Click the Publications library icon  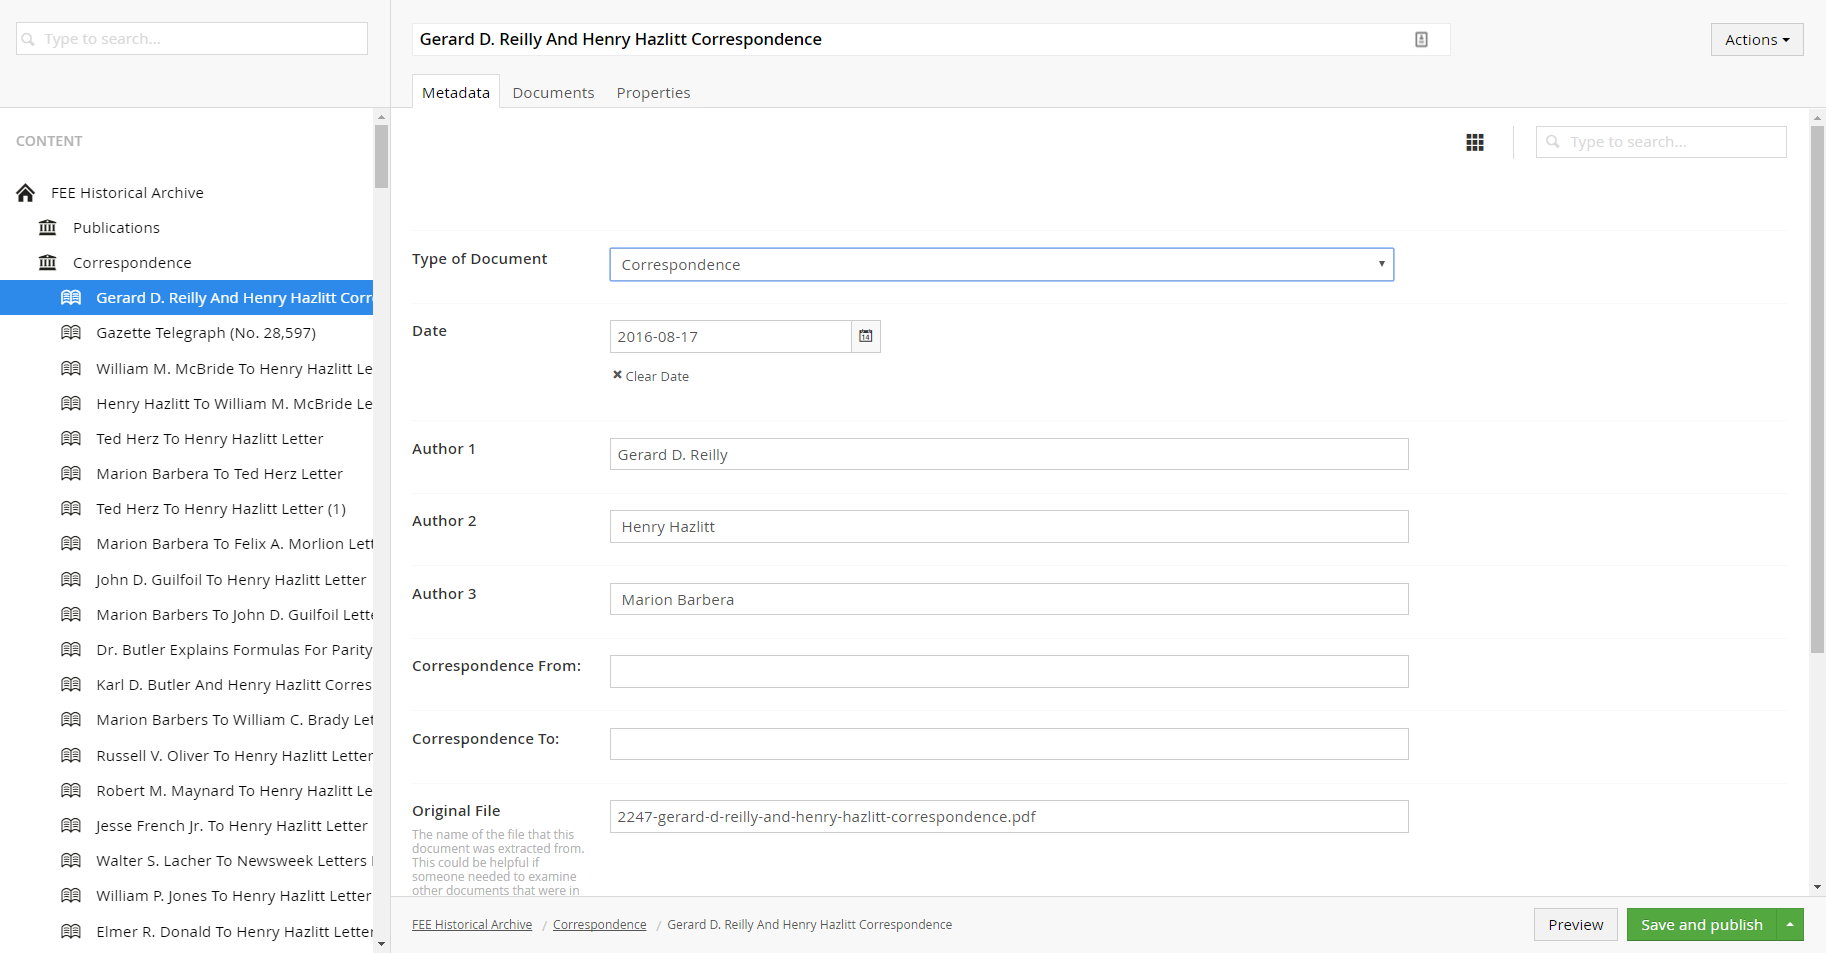click(47, 228)
